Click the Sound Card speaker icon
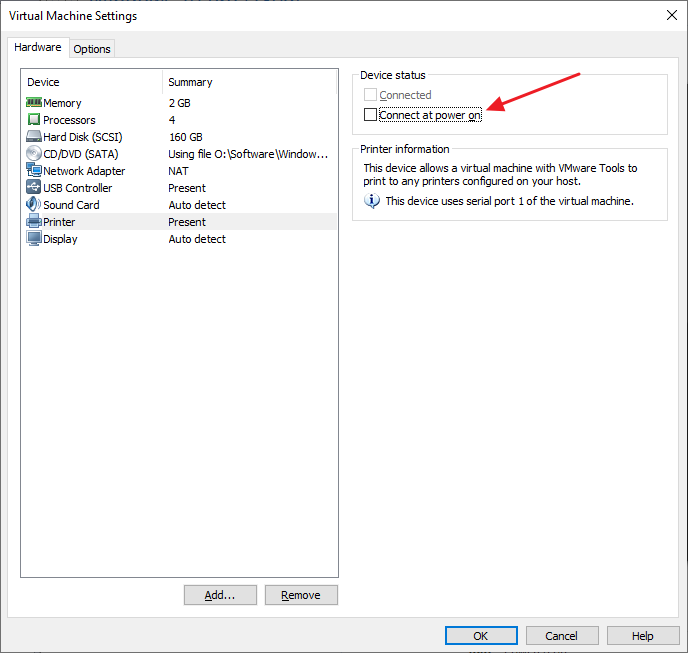 (x=34, y=204)
